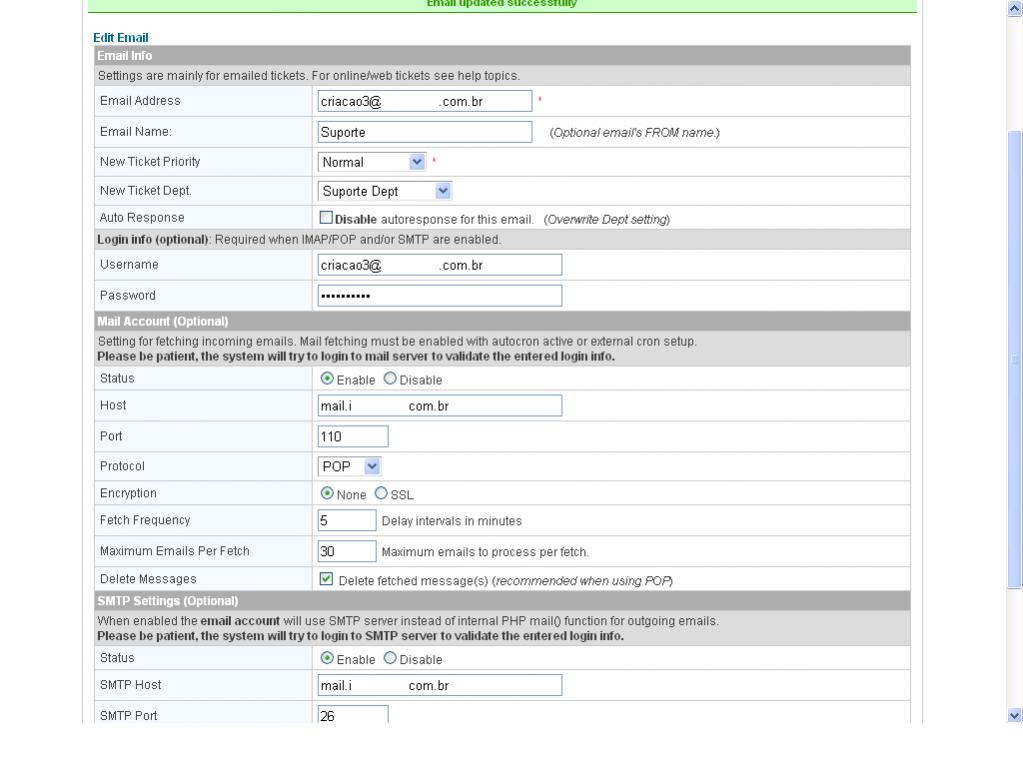Click the SMTP Port label

tap(129, 715)
